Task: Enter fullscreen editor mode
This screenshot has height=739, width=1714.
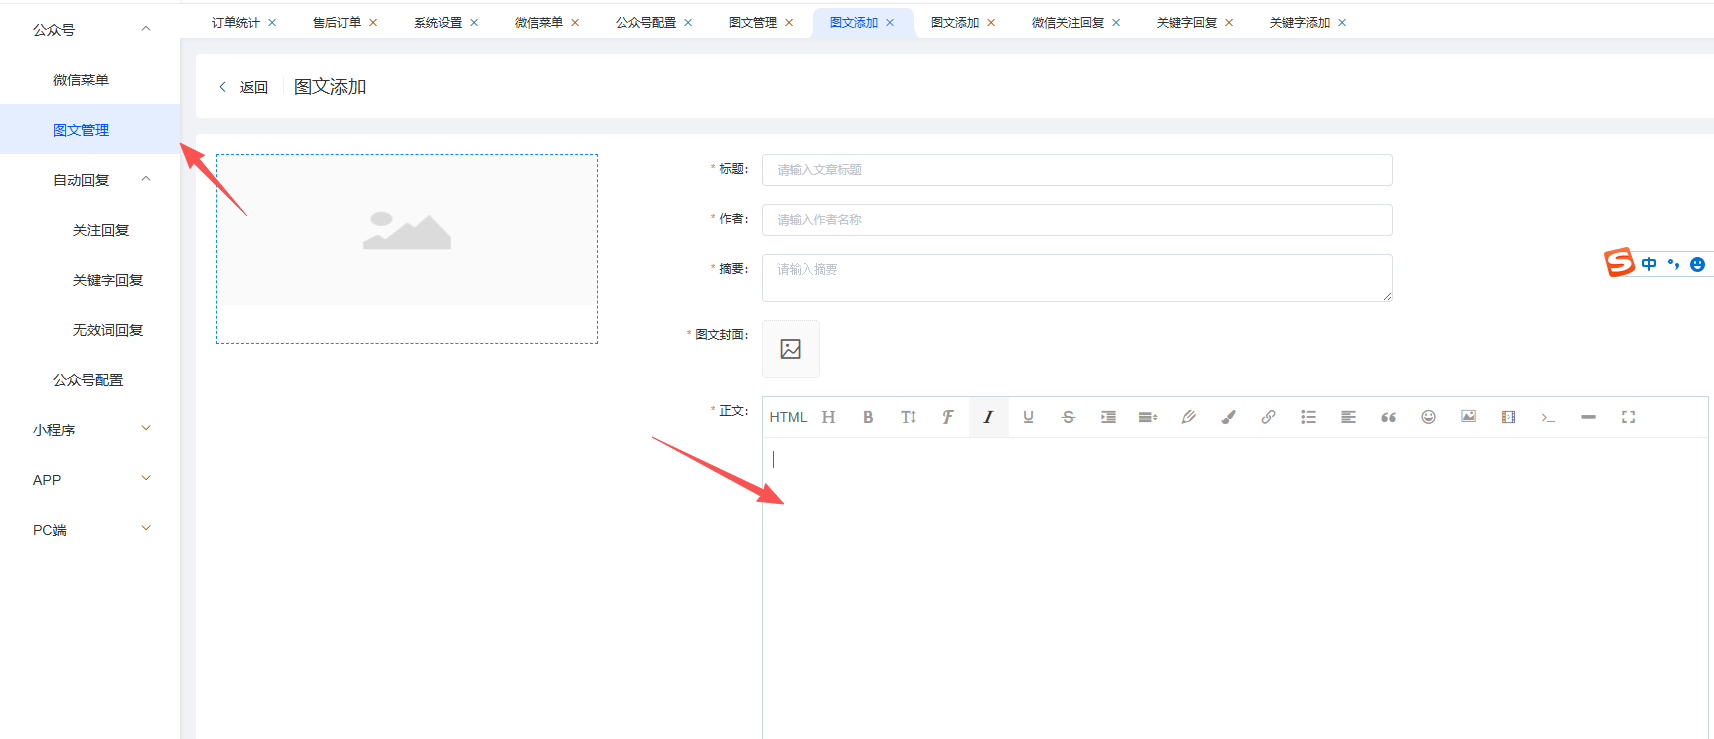Action: coord(1628,417)
